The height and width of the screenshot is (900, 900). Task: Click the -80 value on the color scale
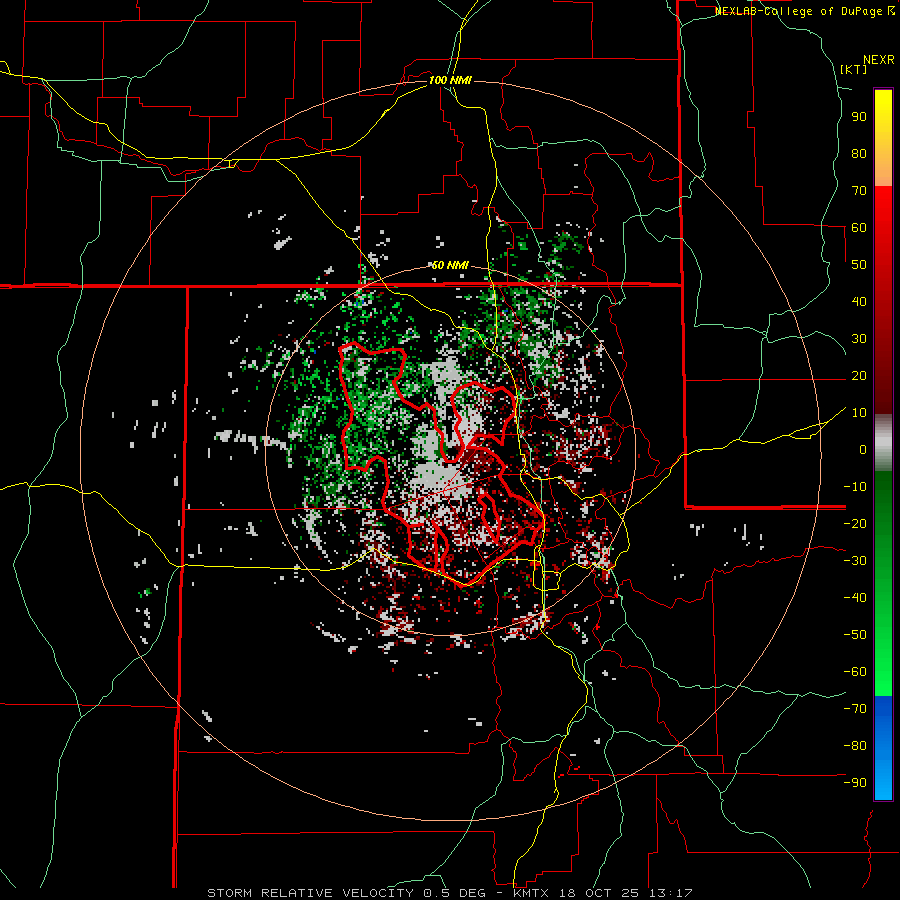click(855, 746)
